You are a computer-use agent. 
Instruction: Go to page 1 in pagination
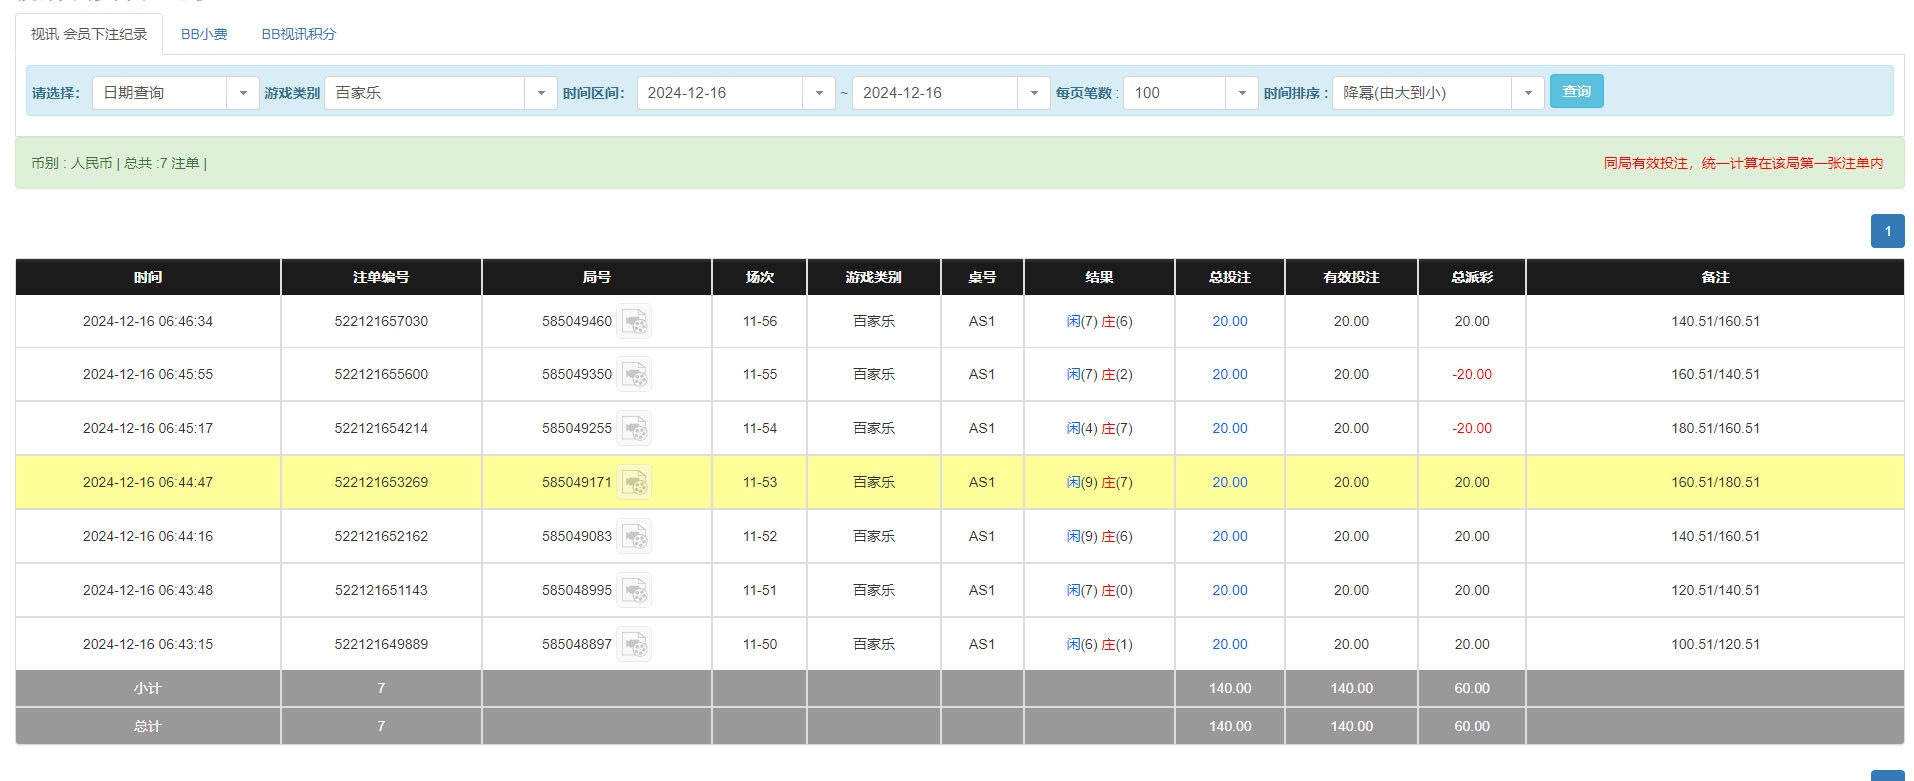click(x=1887, y=231)
